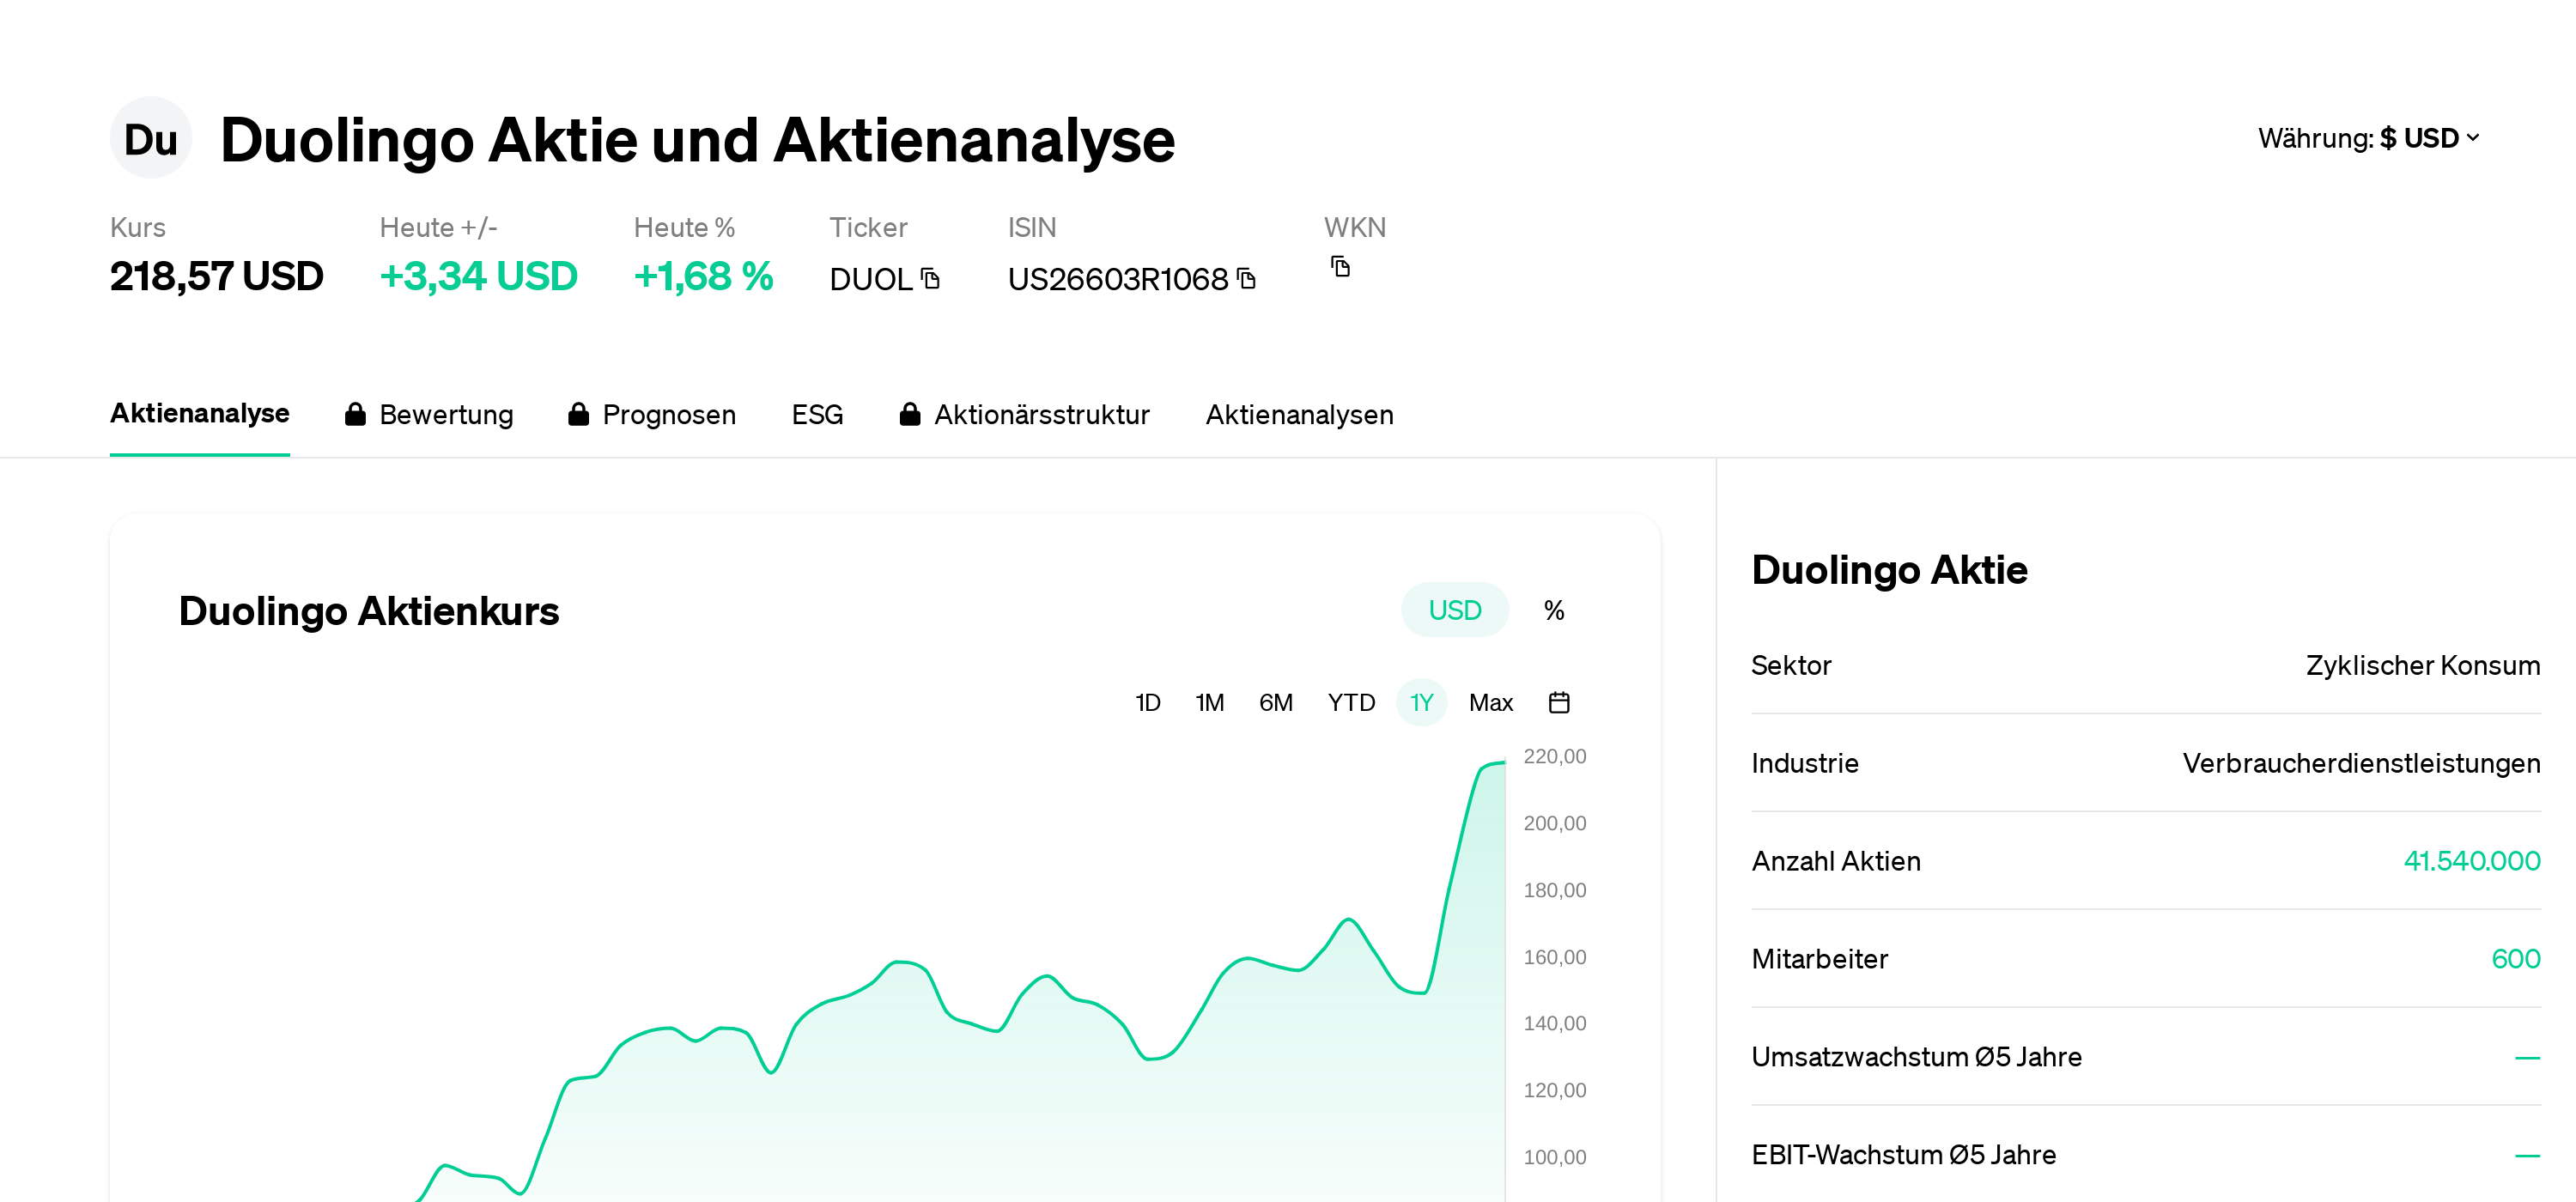The width and height of the screenshot is (2576, 1202).
Task: Click the Anzahl Aktien value 41.540.000
Action: coord(2471,860)
